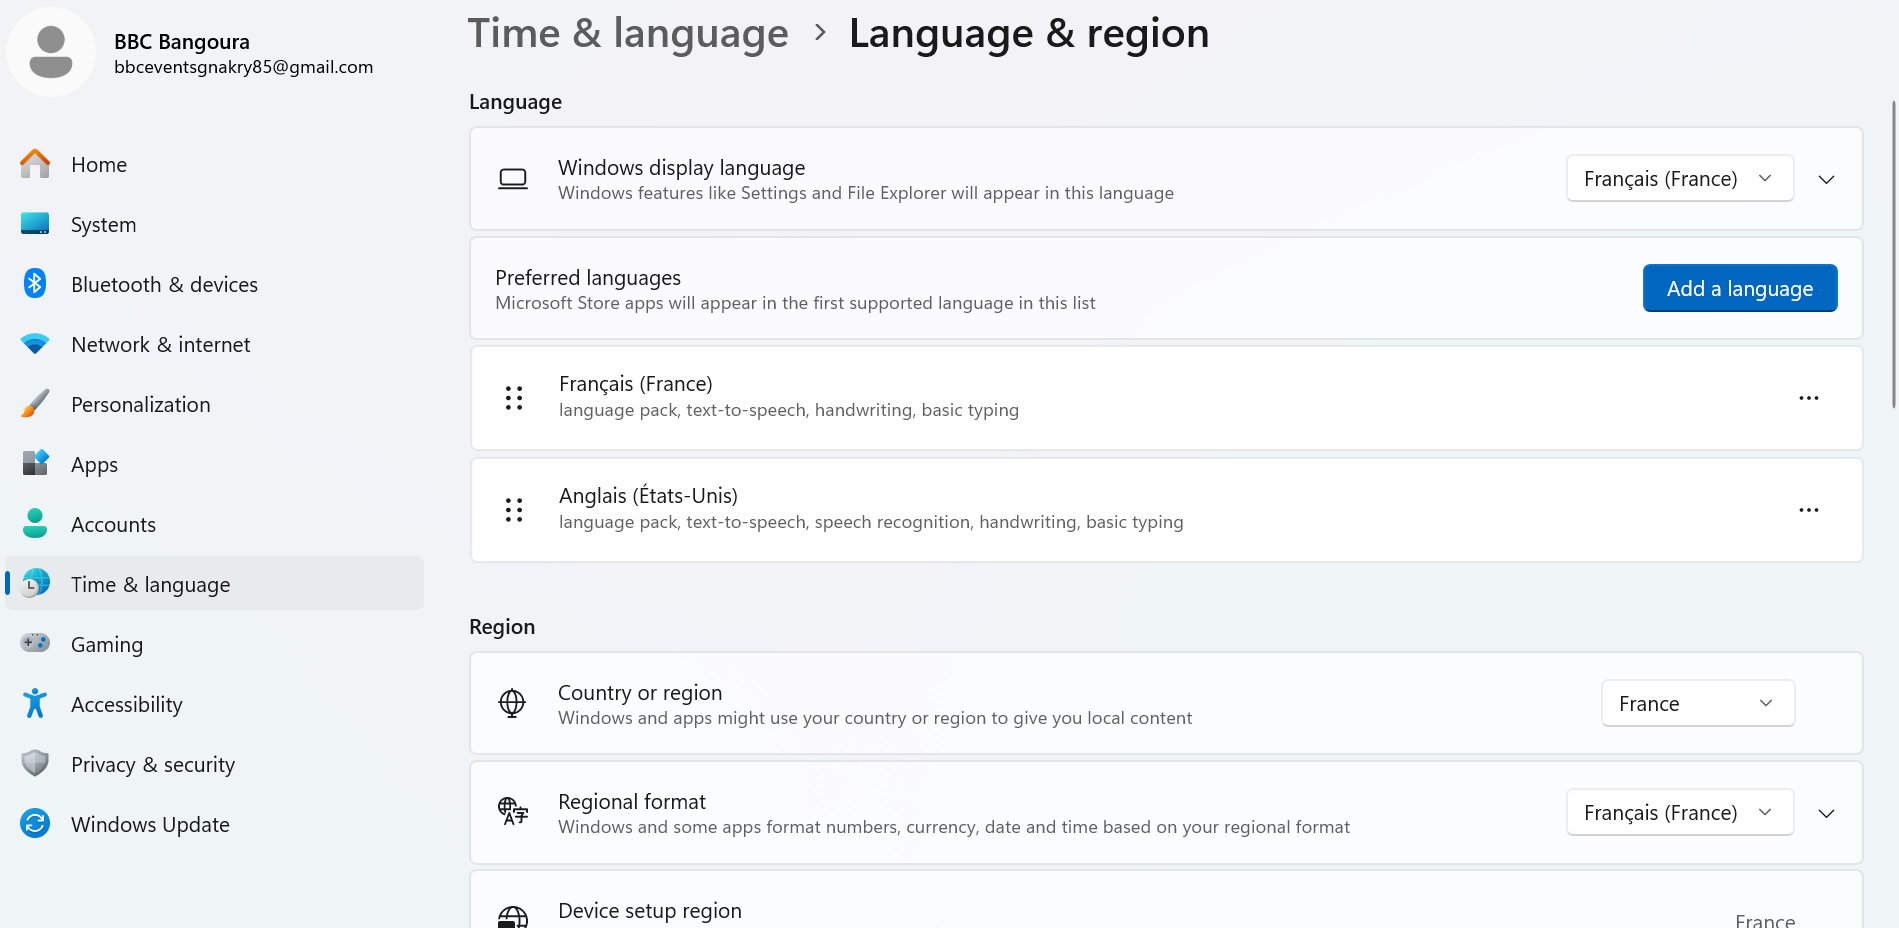The width and height of the screenshot is (1899, 928).
Task: Open Privacy & security settings
Action: point(214,764)
